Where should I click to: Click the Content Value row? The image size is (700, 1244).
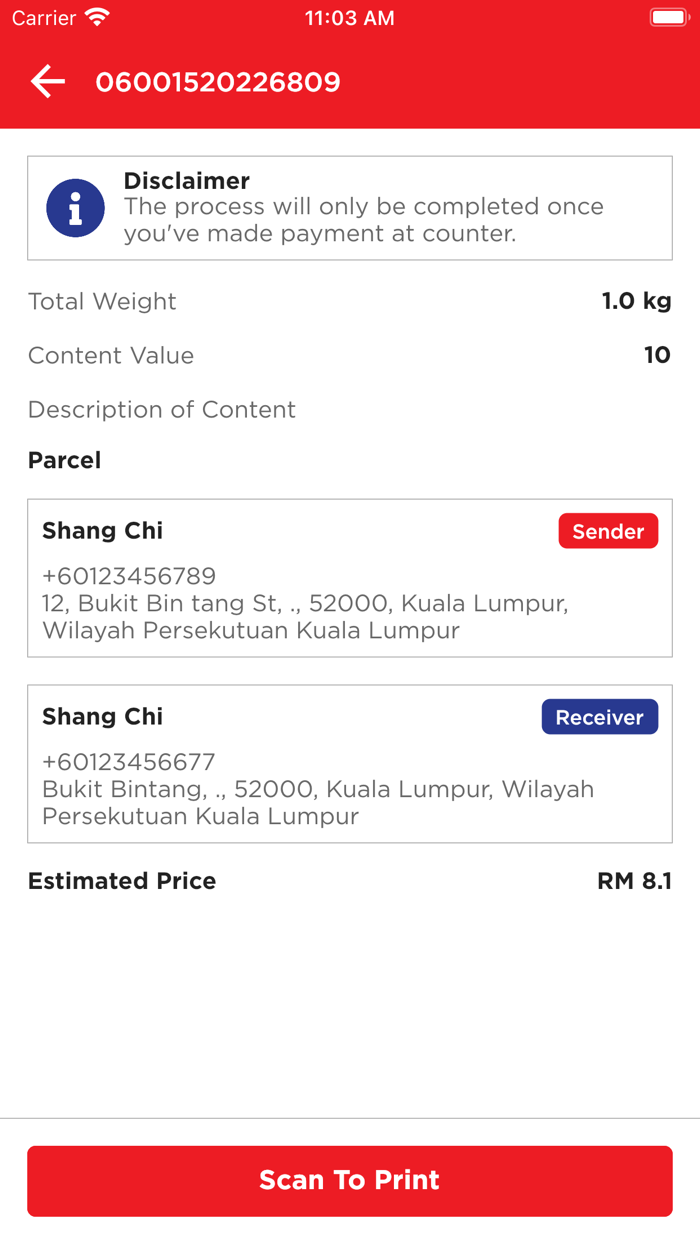click(349, 355)
